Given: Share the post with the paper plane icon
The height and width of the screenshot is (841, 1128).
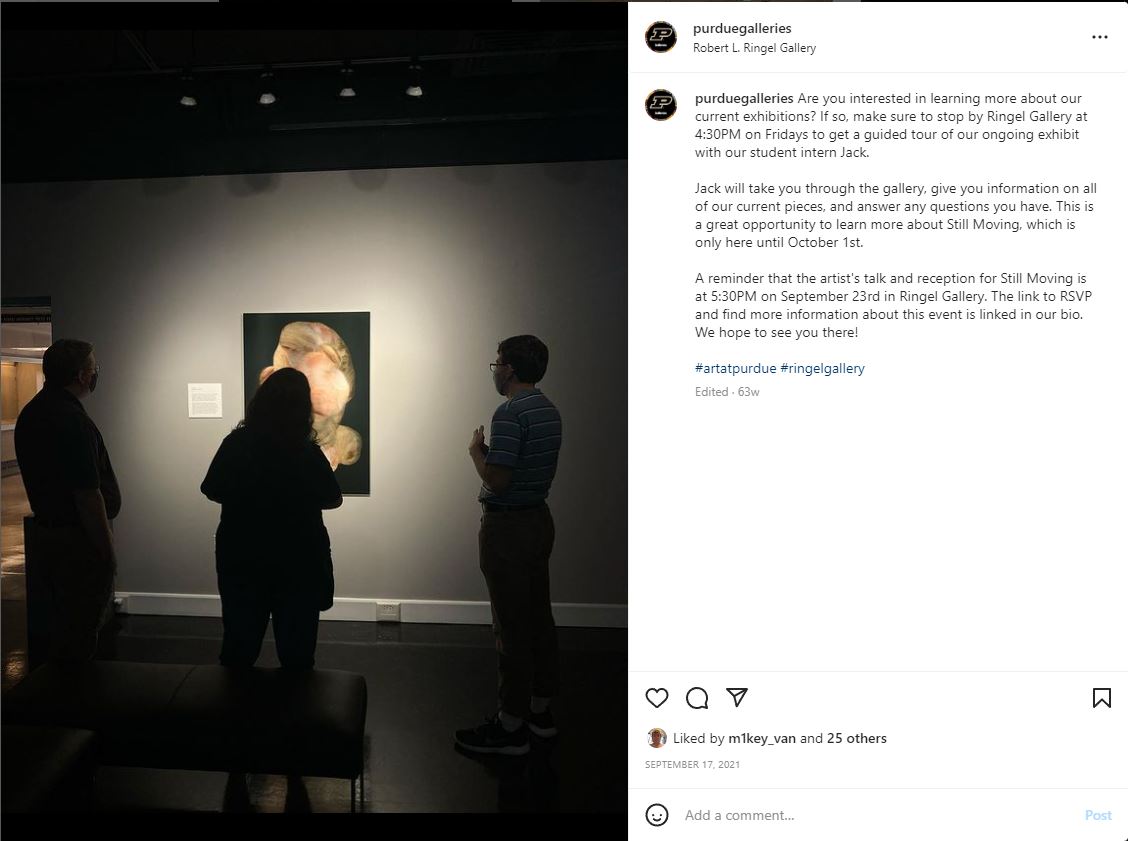Looking at the screenshot, I should coord(737,697).
